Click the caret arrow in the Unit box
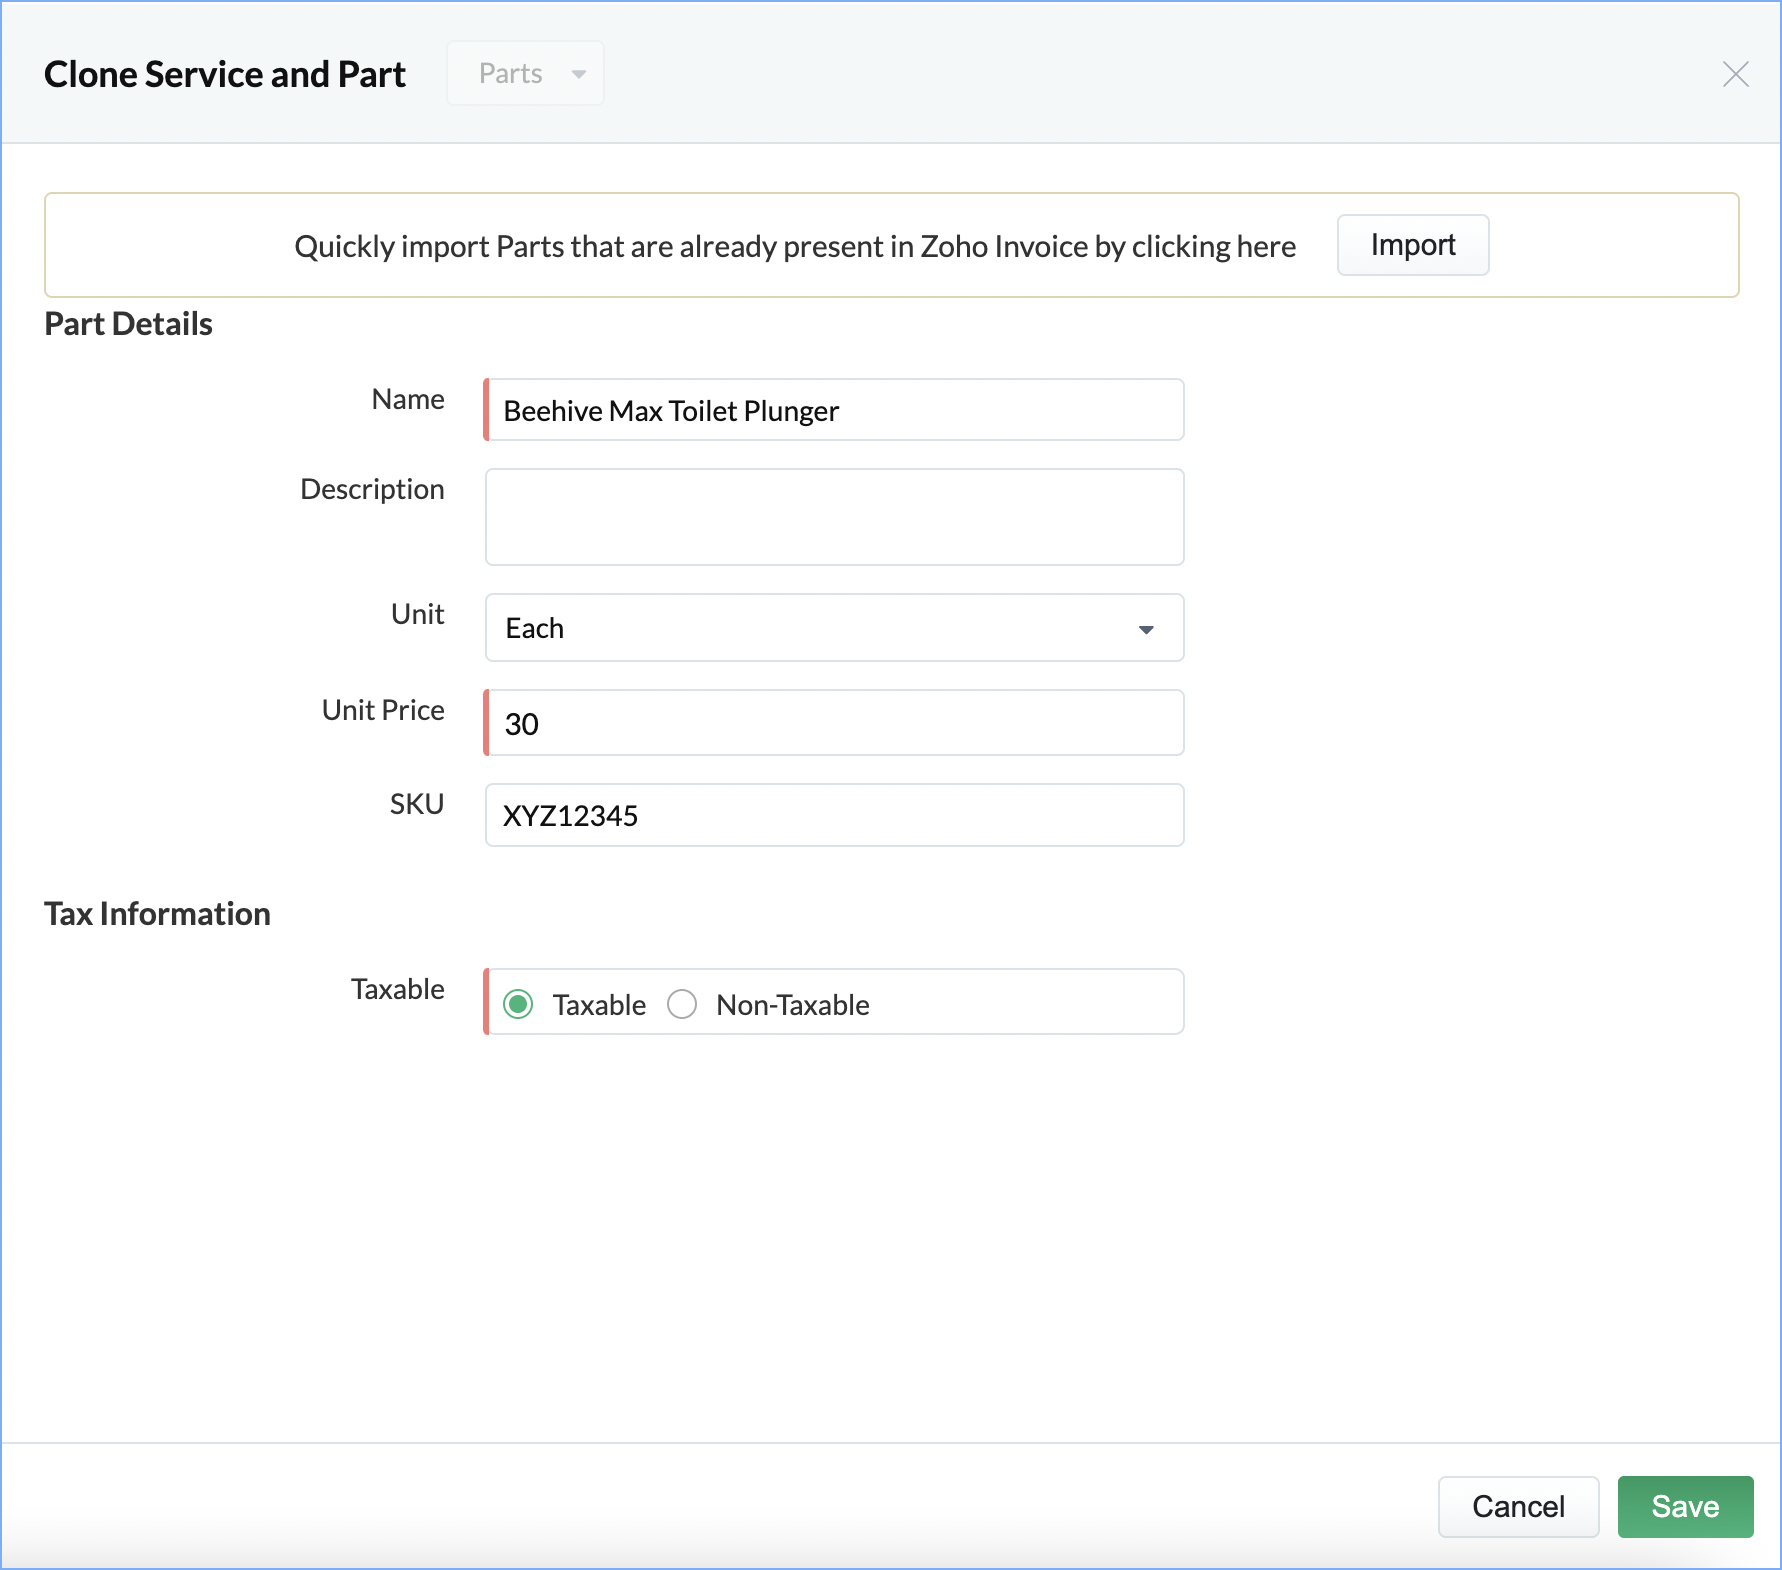The width and height of the screenshot is (1782, 1570). [x=1146, y=629]
